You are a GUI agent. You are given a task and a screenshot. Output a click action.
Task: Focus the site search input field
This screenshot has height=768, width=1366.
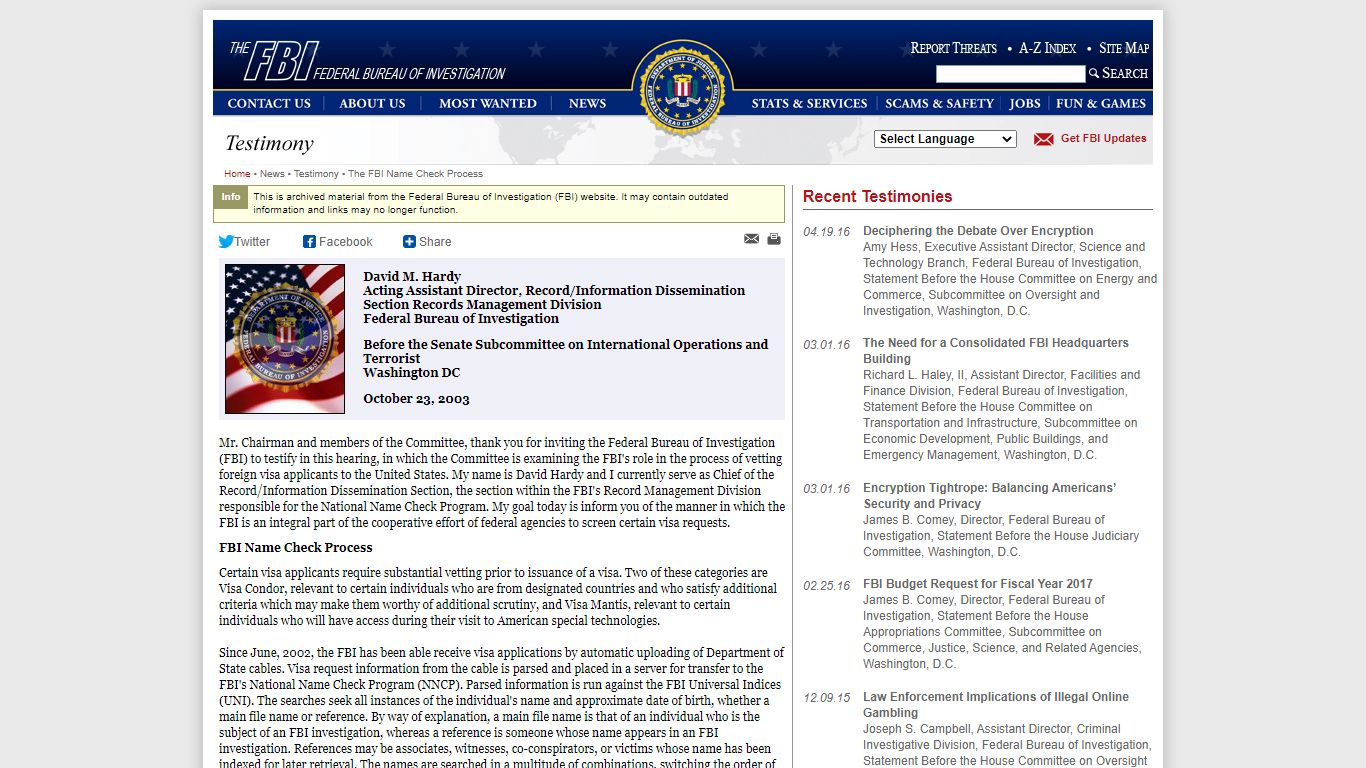pyautogui.click(x=1010, y=74)
